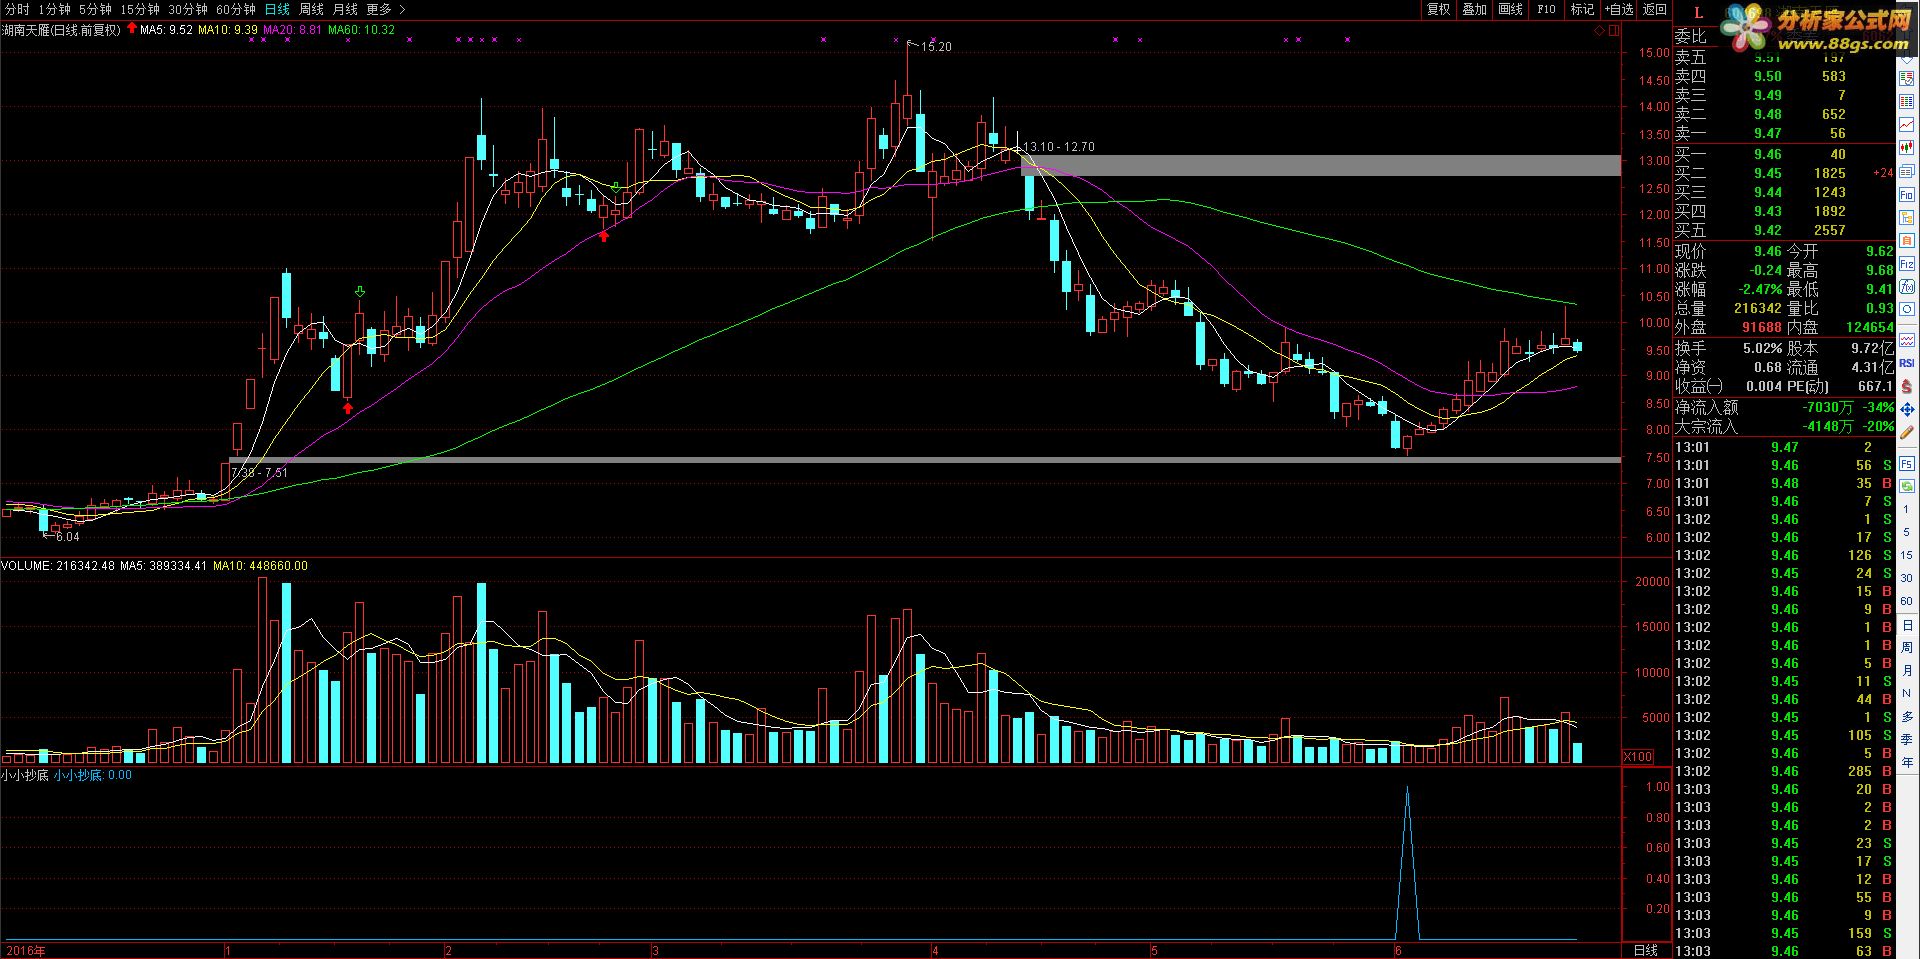Click the F10 button in the top bar
The image size is (1920, 959).
(1547, 9)
